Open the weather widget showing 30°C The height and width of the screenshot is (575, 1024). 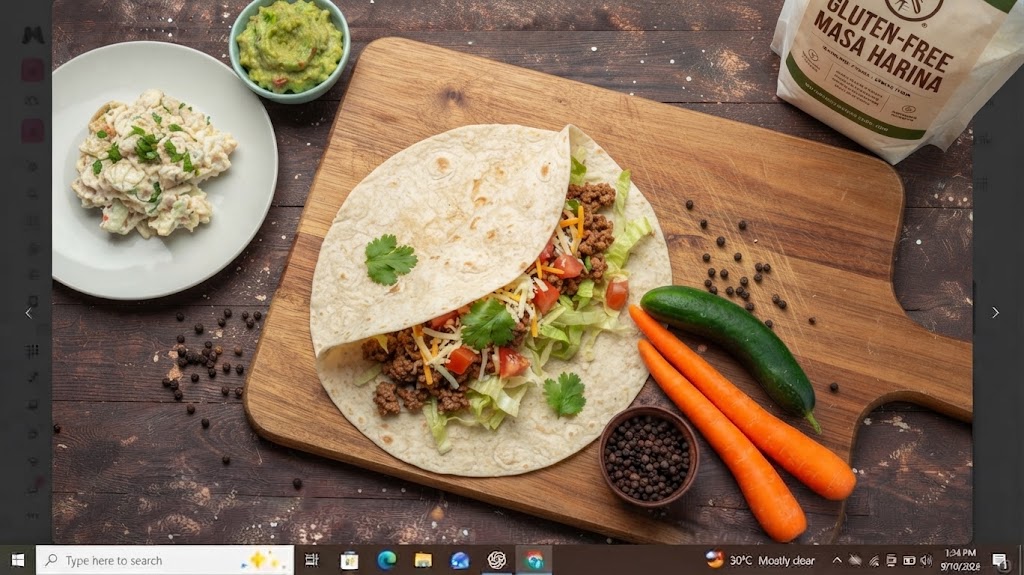coord(761,560)
